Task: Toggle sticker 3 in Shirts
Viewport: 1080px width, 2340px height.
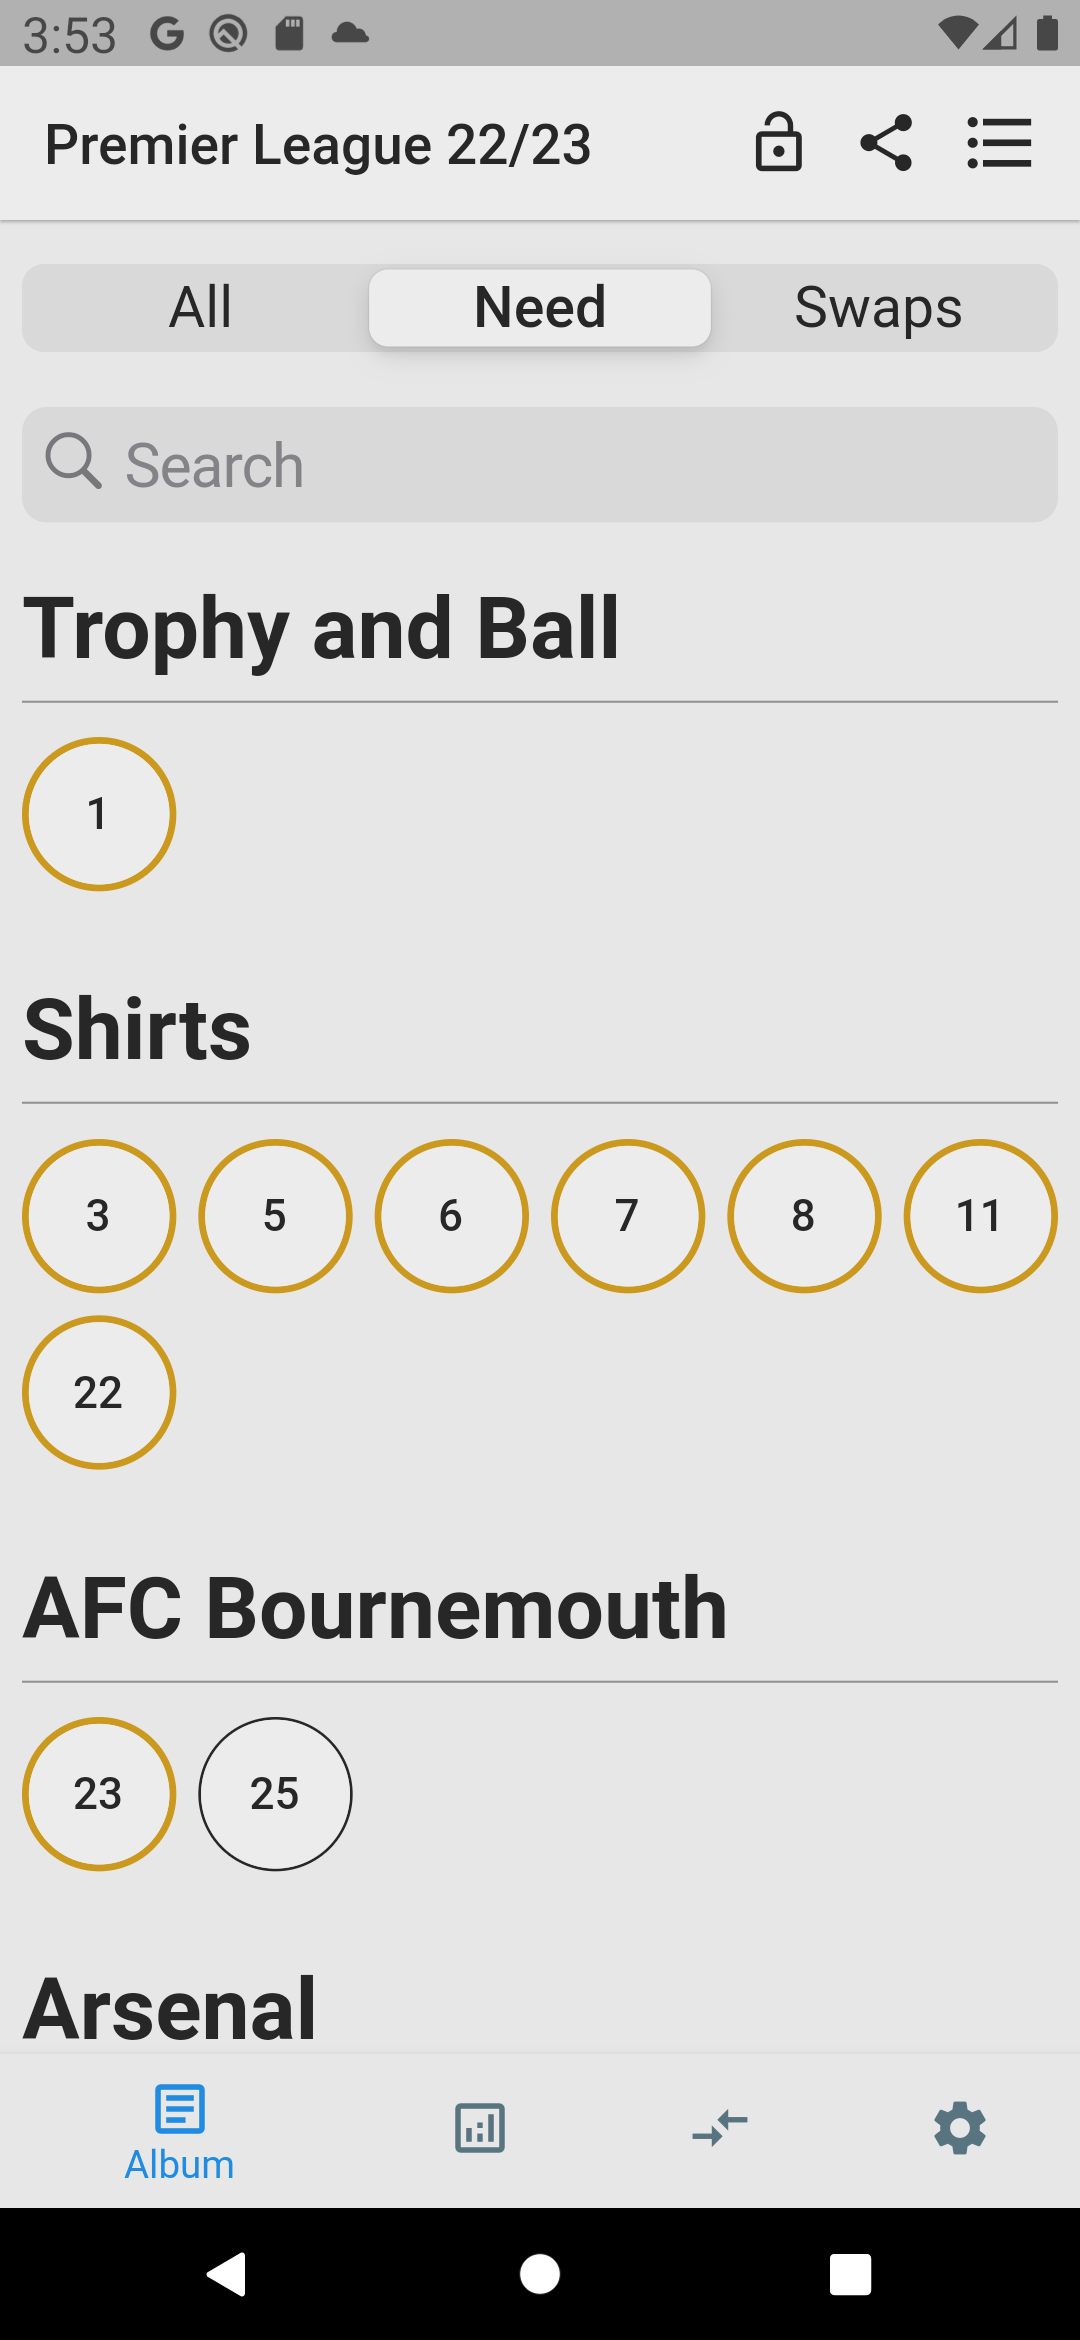Action: [99, 1216]
